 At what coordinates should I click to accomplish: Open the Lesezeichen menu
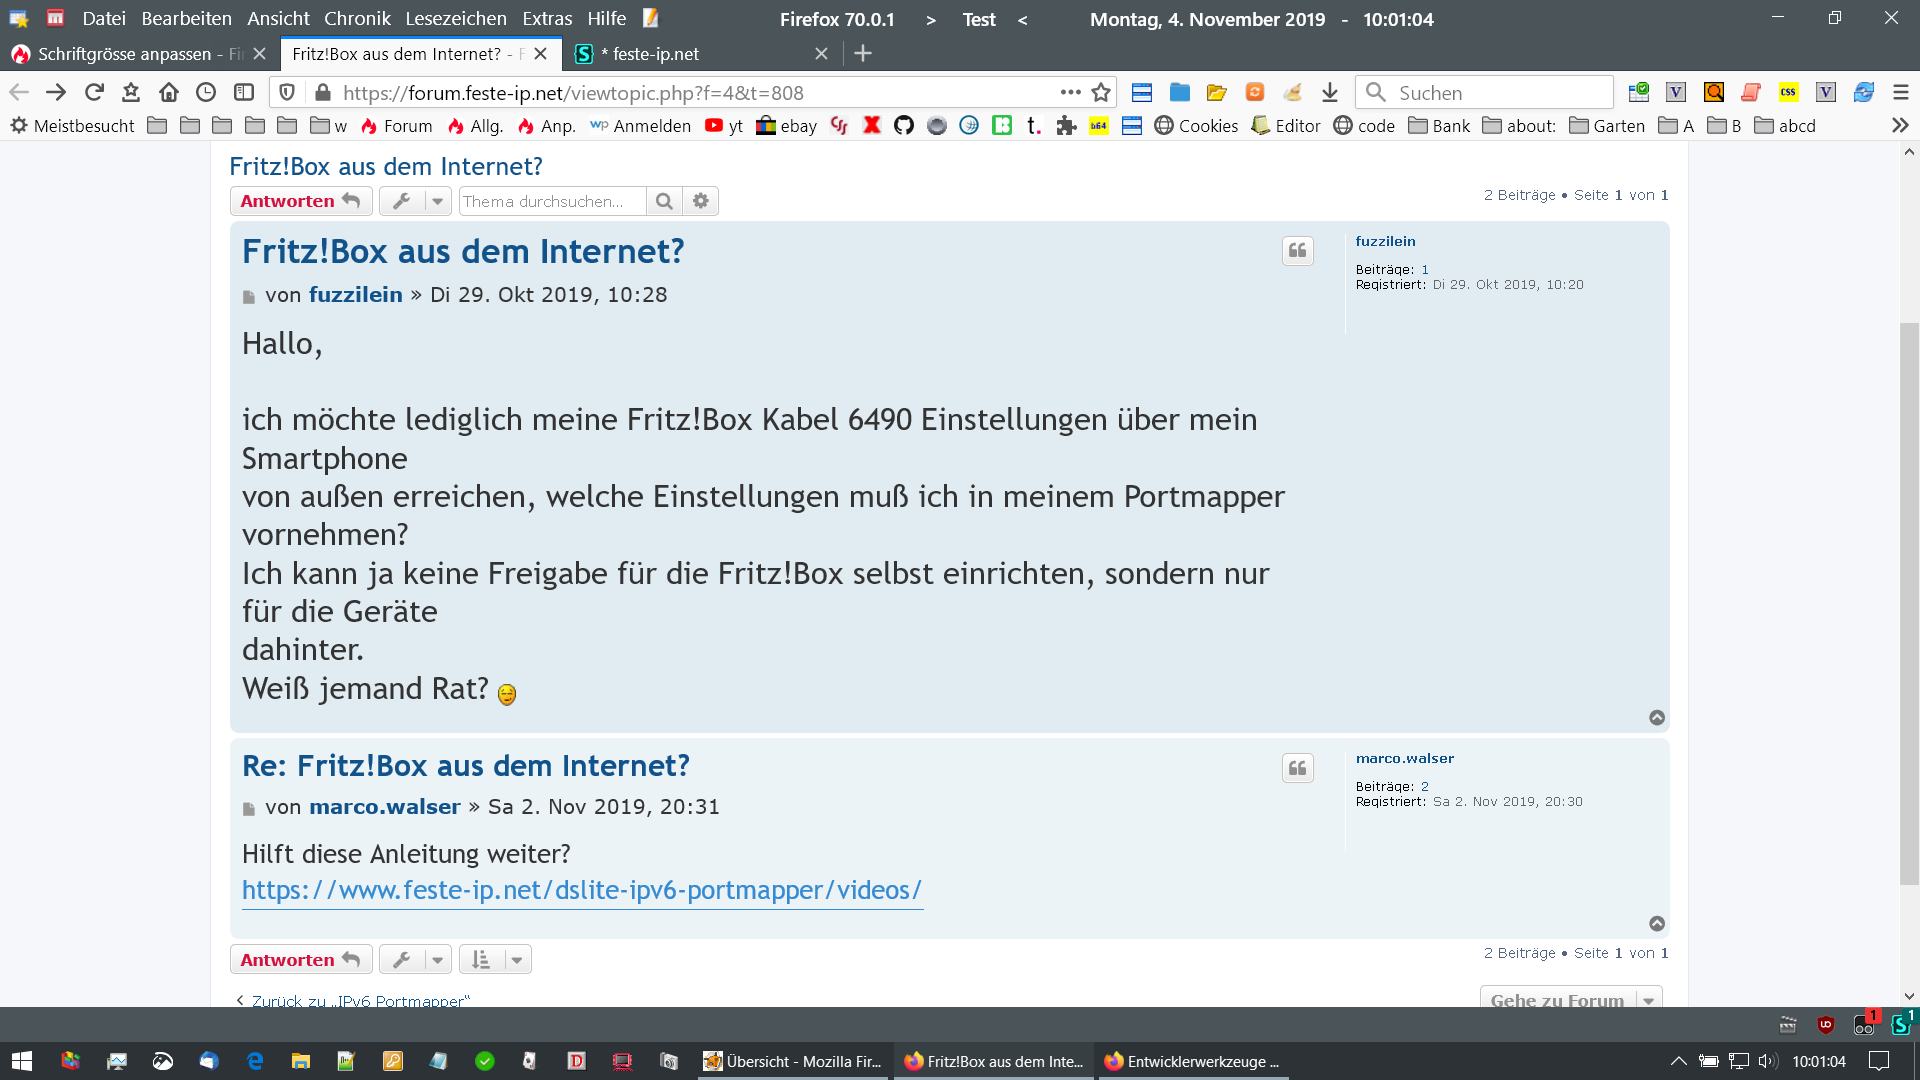(455, 19)
